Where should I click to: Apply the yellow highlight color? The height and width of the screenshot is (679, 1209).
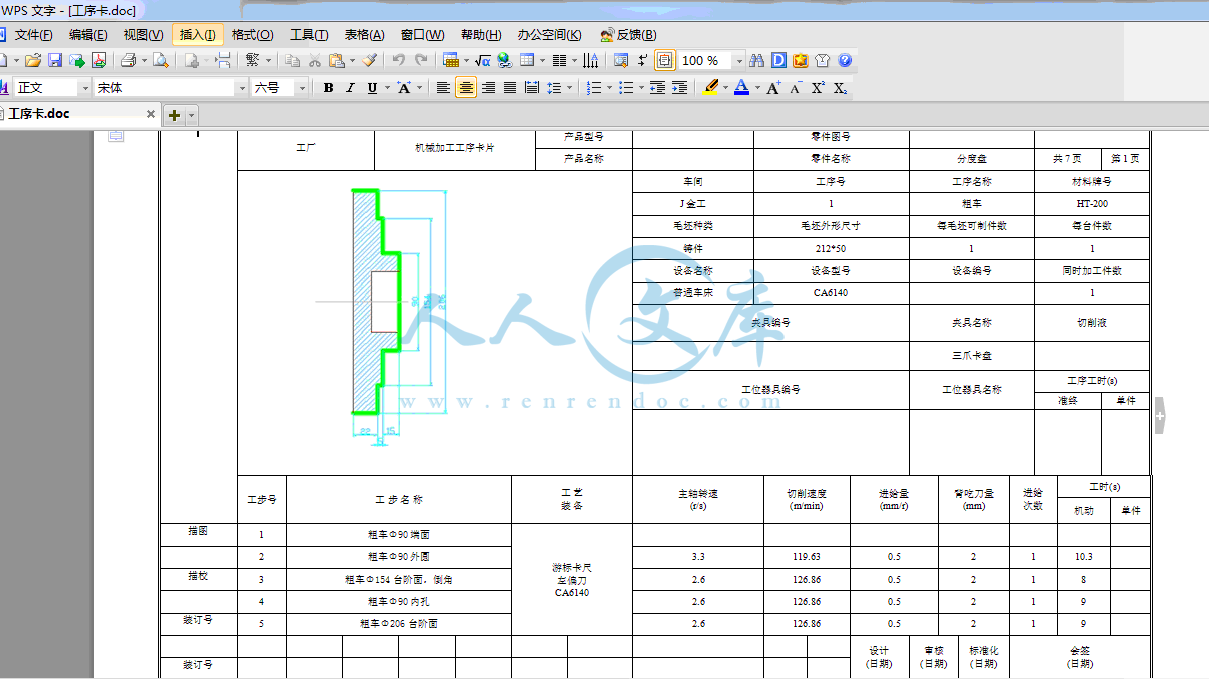click(x=710, y=88)
